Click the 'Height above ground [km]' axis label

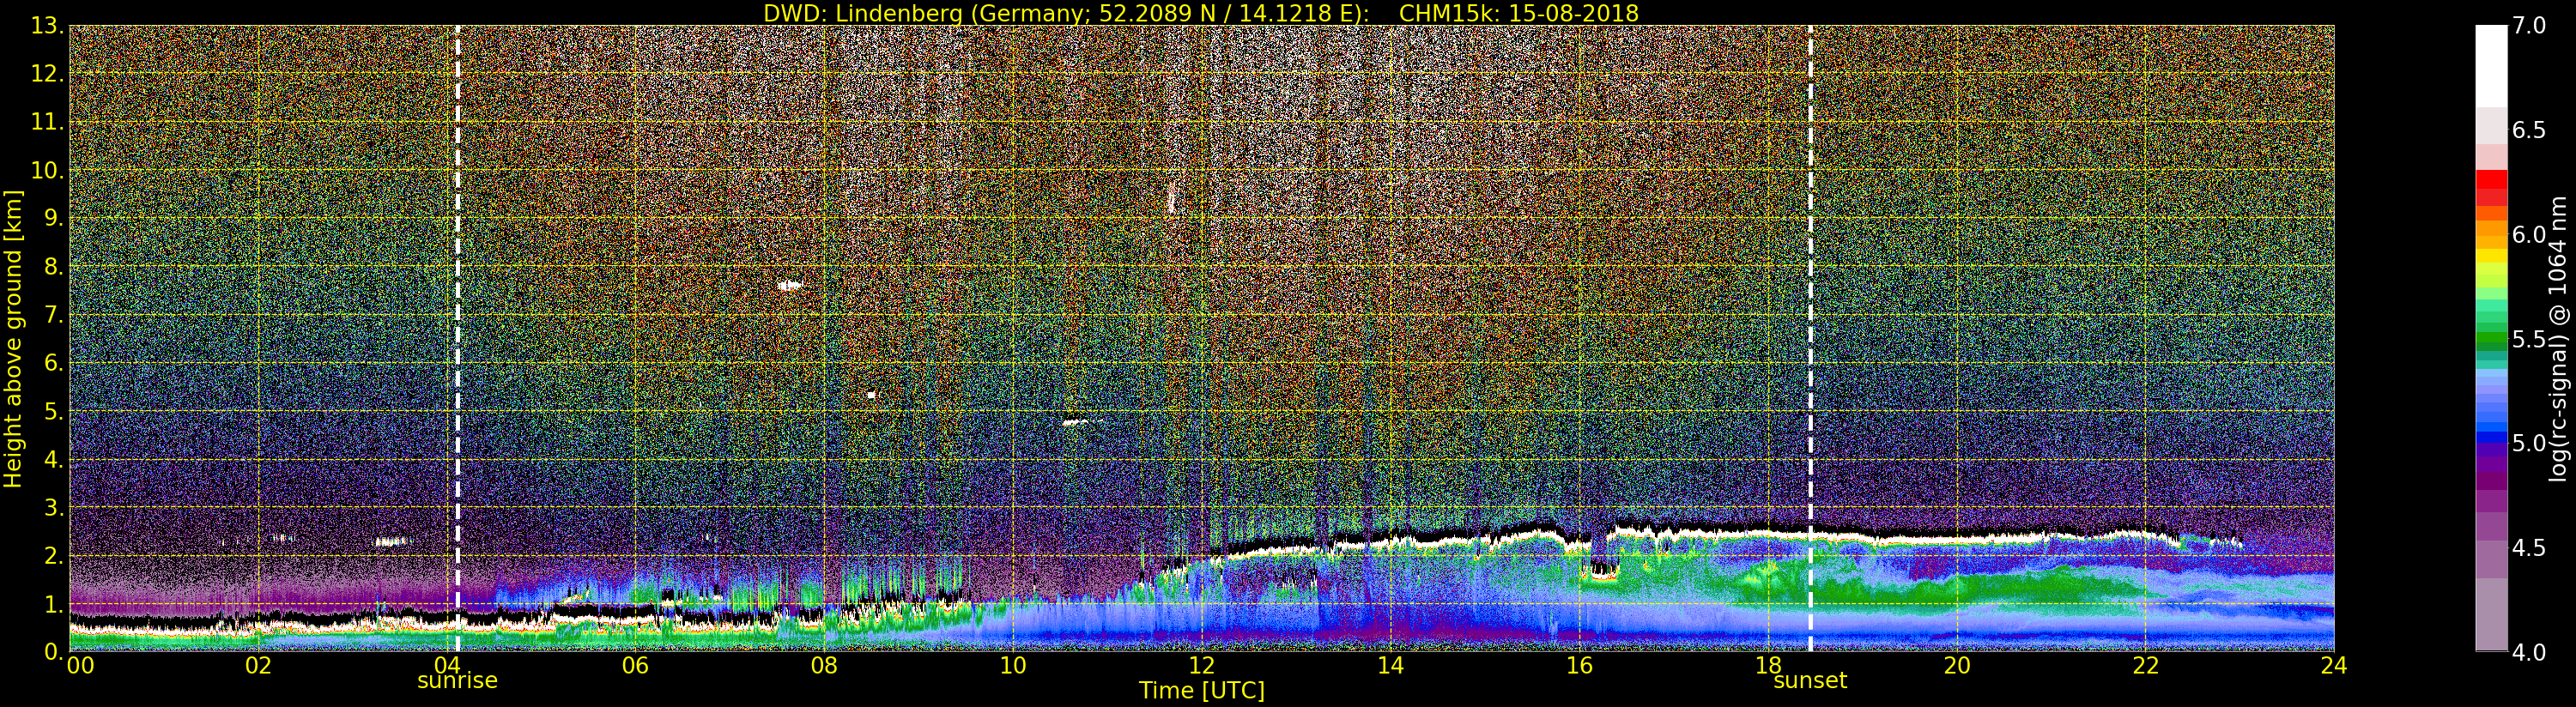click(13, 339)
